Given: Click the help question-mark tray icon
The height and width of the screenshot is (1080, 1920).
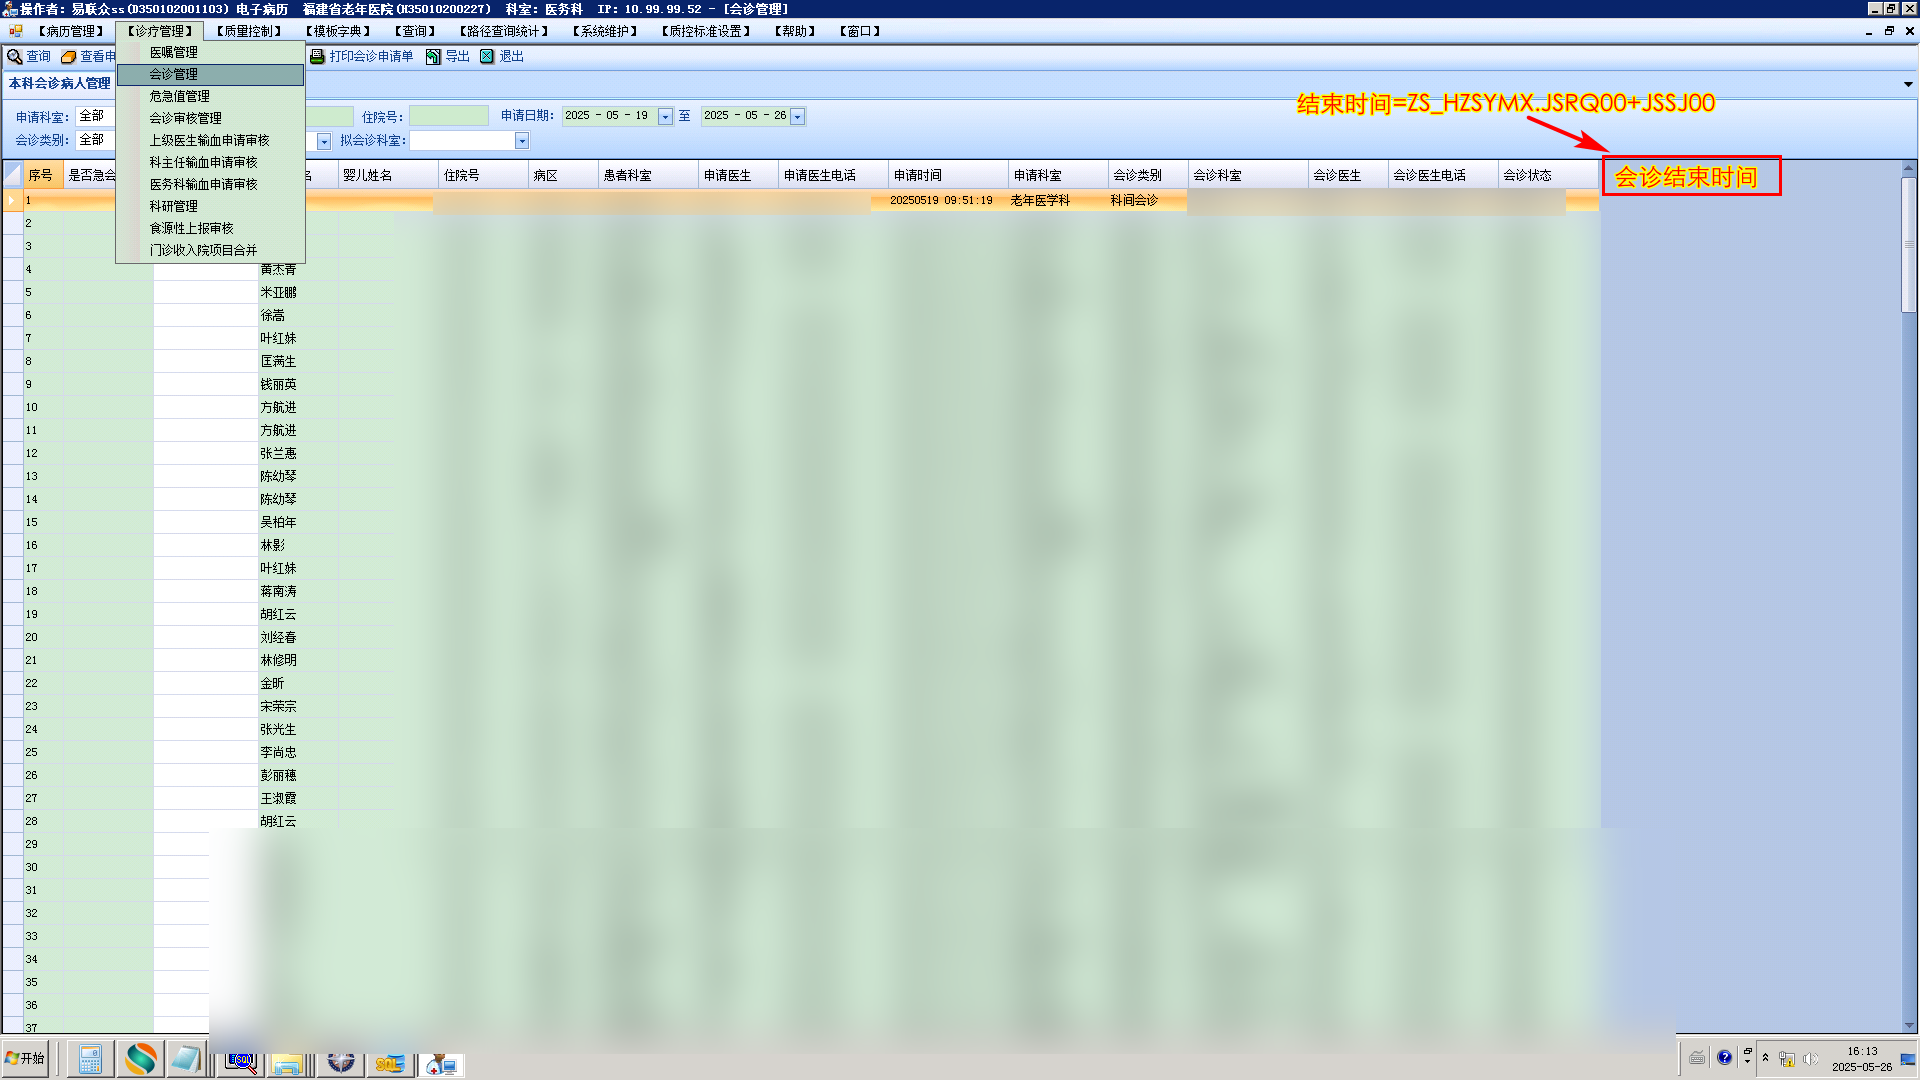Looking at the screenshot, I should [x=1724, y=1058].
